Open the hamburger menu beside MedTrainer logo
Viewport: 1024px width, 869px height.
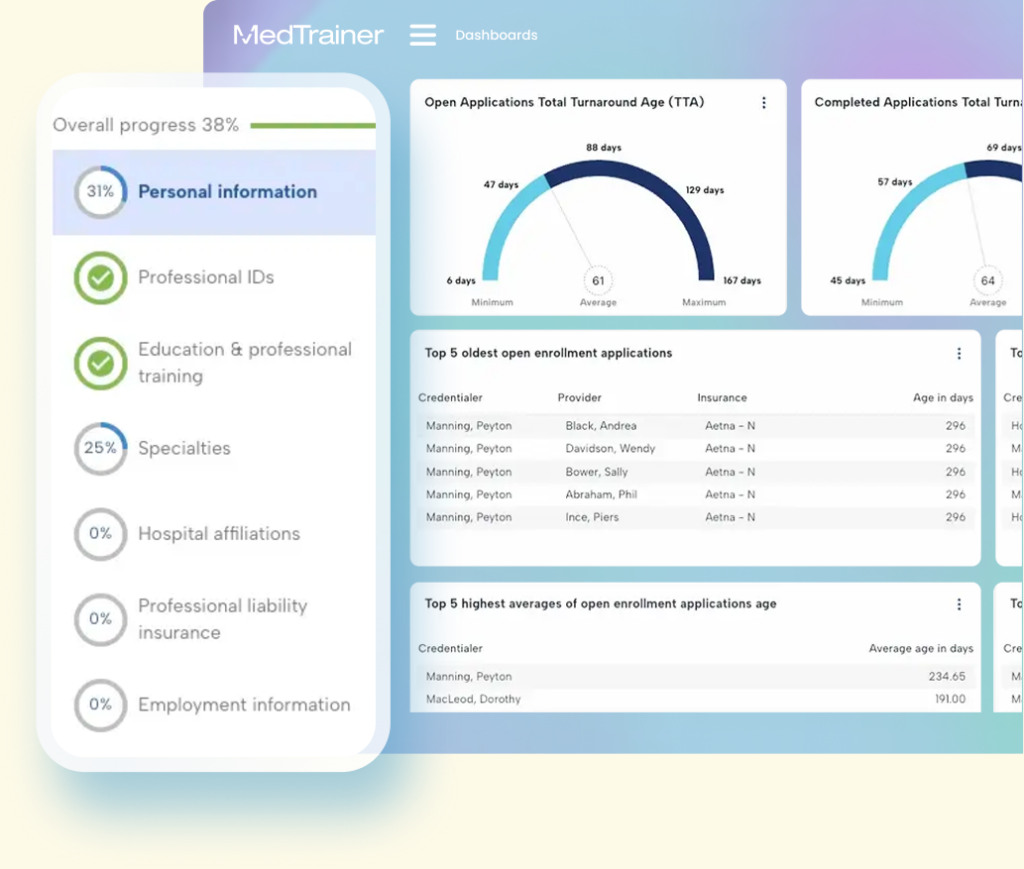click(x=423, y=35)
